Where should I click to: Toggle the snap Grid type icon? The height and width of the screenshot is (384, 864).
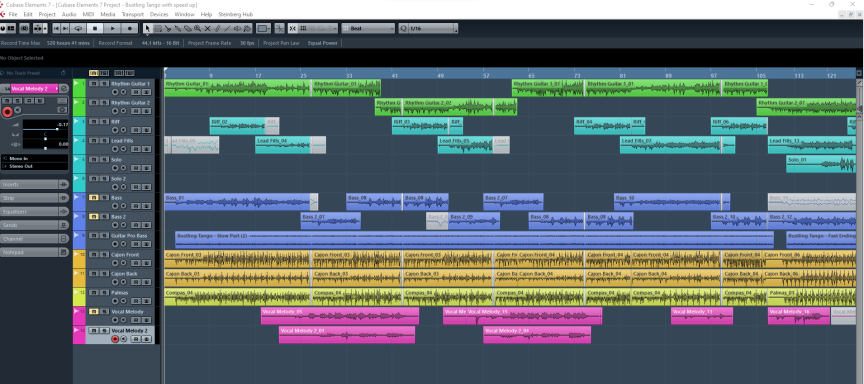pyautogui.click(x=303, y=28)
